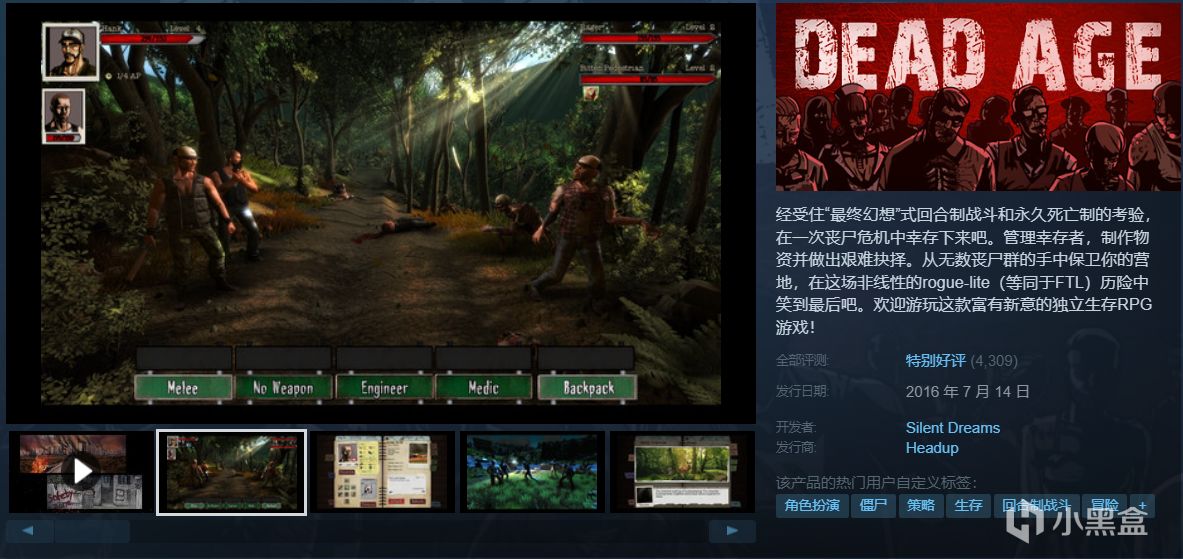Click the Backpack button in screenshot
The width and height of the screenshot is (1183, 559).
coord(588,388)
